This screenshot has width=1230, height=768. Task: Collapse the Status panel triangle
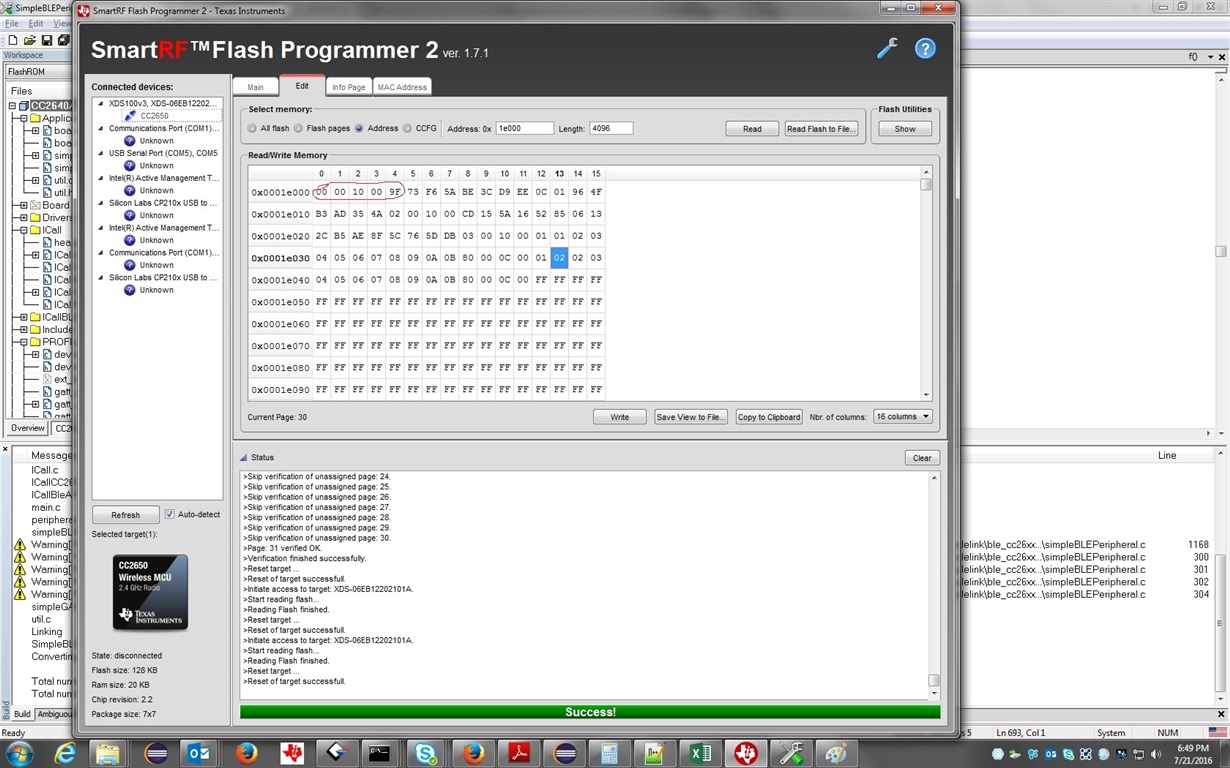point(243,457)
